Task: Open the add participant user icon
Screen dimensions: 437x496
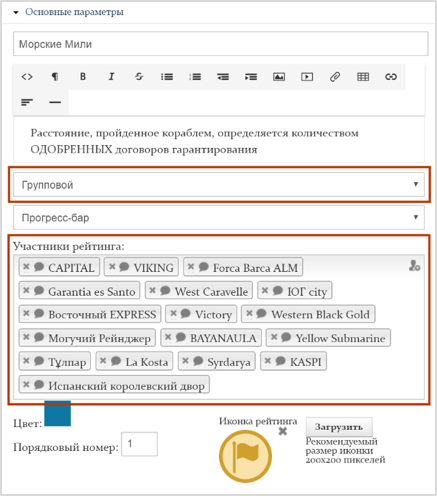Action: (414, 266)
